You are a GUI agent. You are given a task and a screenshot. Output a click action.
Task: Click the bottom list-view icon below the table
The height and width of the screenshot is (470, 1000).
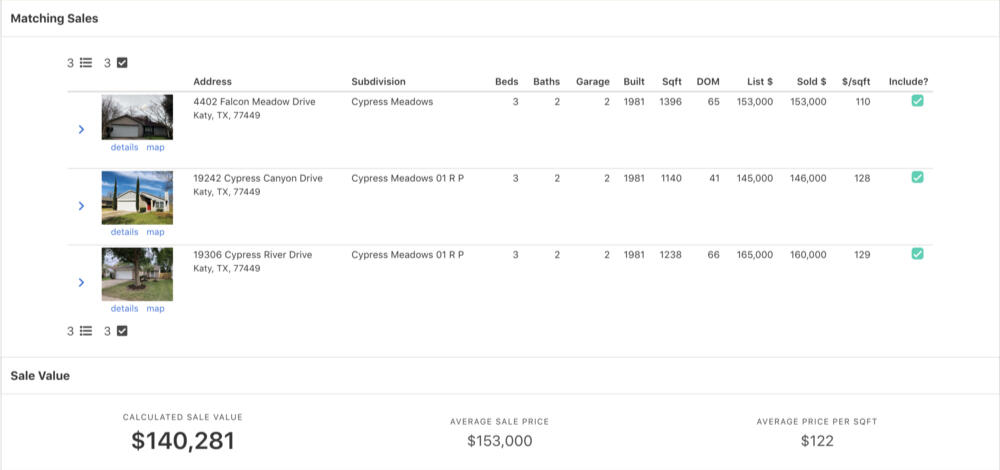tap(86, 331)
